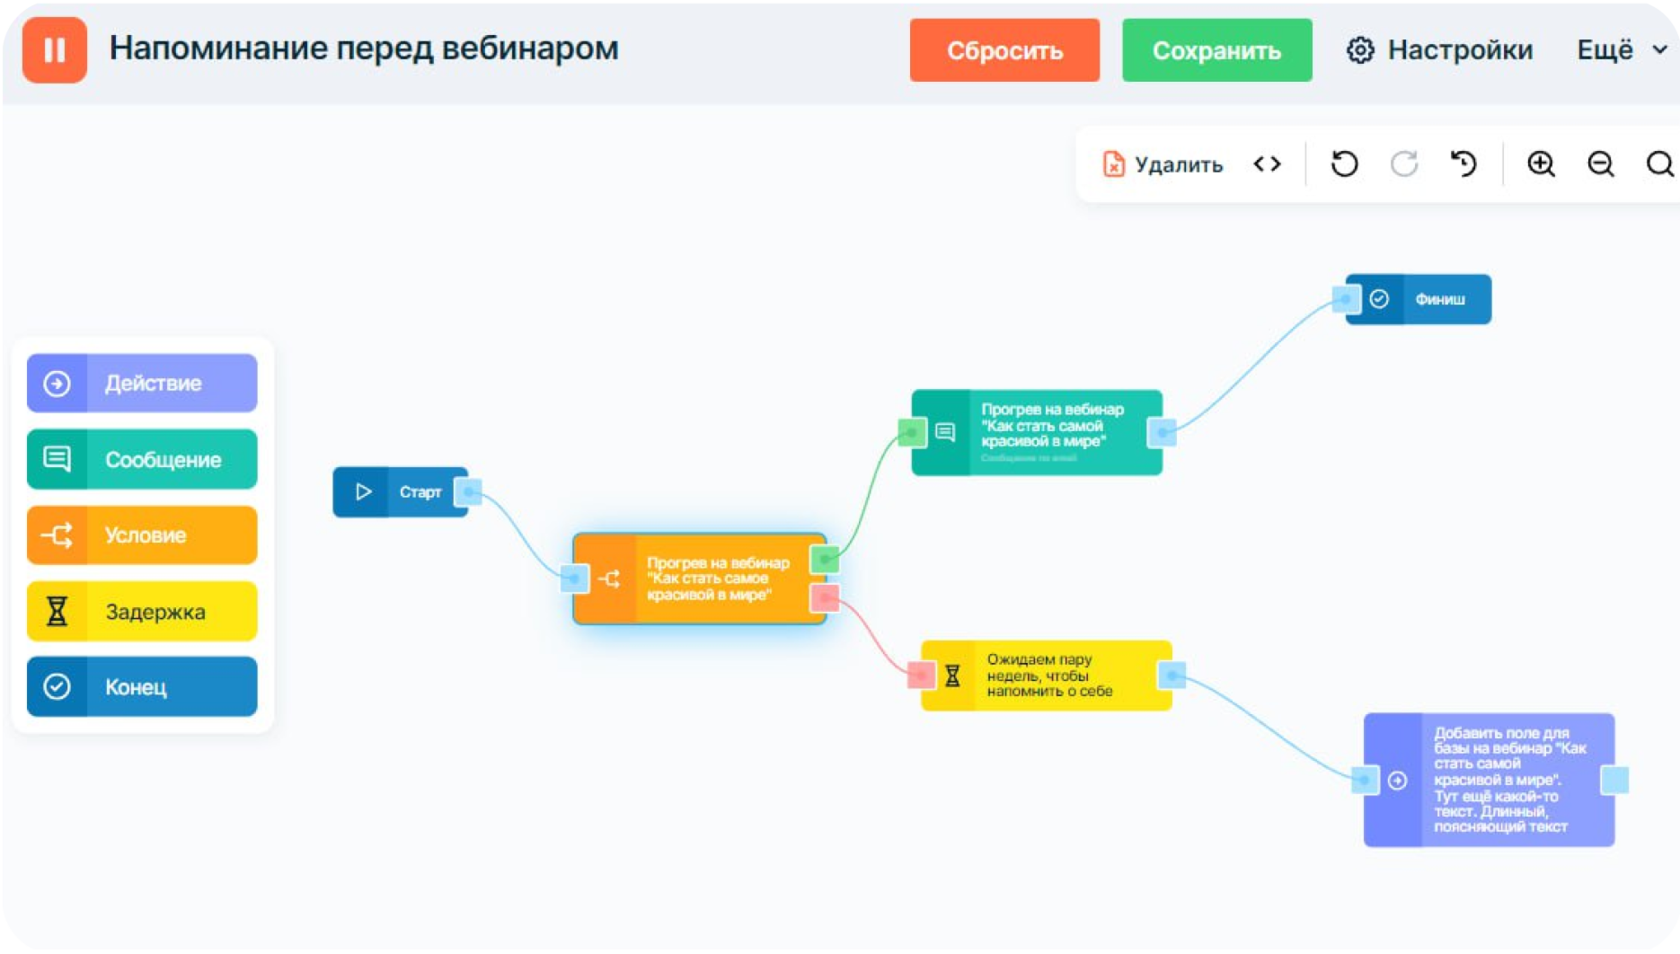Click the restore-history clock icon in the toolbar
The image size is (1680, 954).
(x=1464, y=164)
